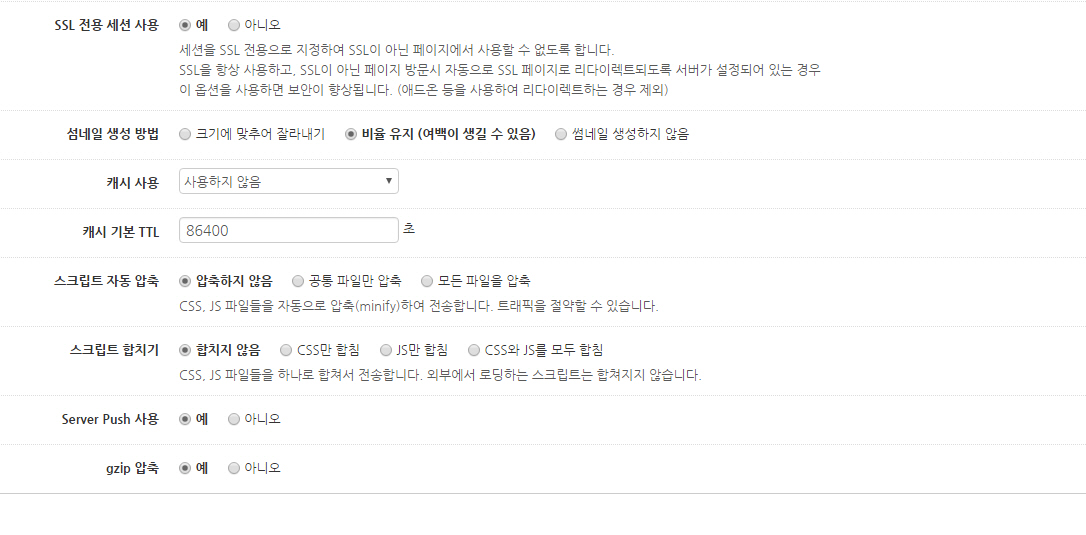Select '압축하지 않음' for script compression
This screenshot has width=1086, height=535.
185,281
